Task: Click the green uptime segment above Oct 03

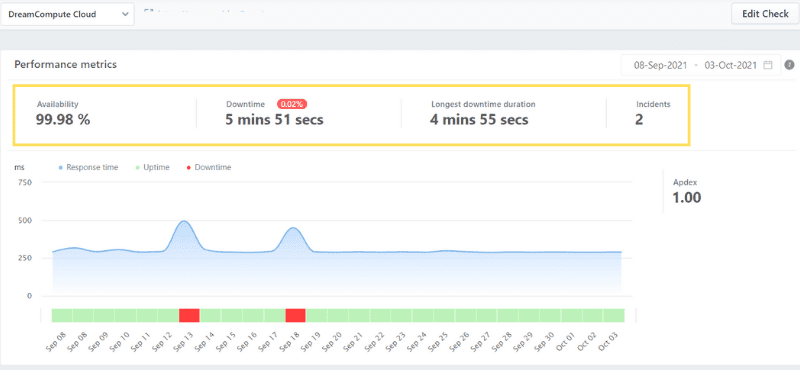Action: pyautogui.click(x=614, y=315)
